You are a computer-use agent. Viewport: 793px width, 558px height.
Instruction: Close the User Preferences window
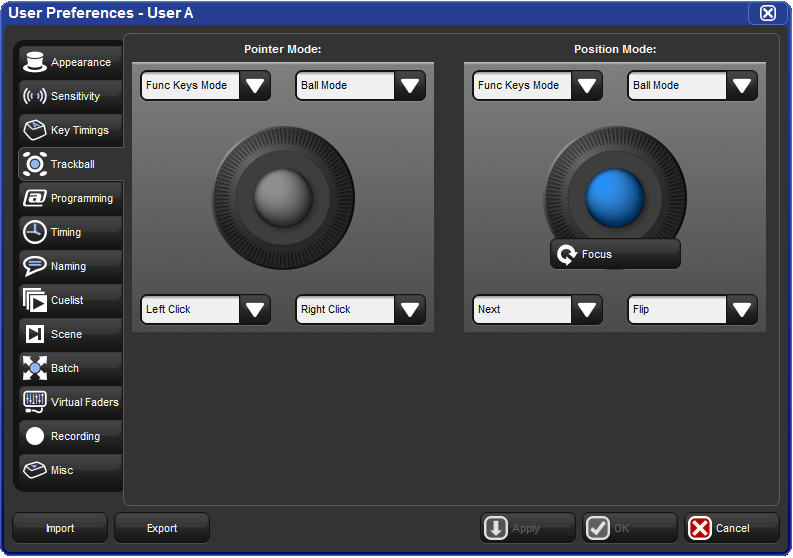pyautogui.click(x=768, y=13)
